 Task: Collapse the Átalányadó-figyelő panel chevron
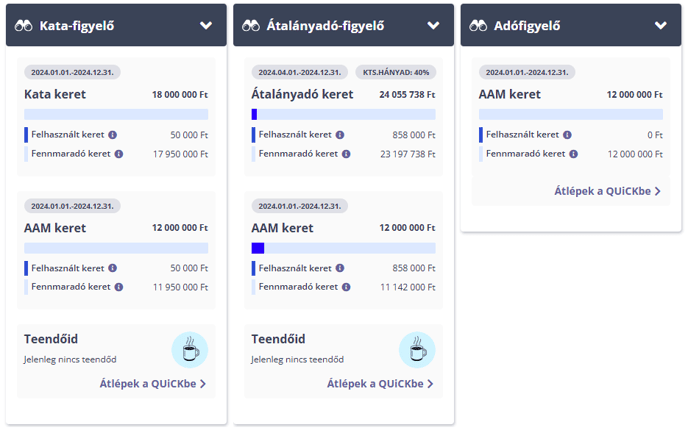433,25
